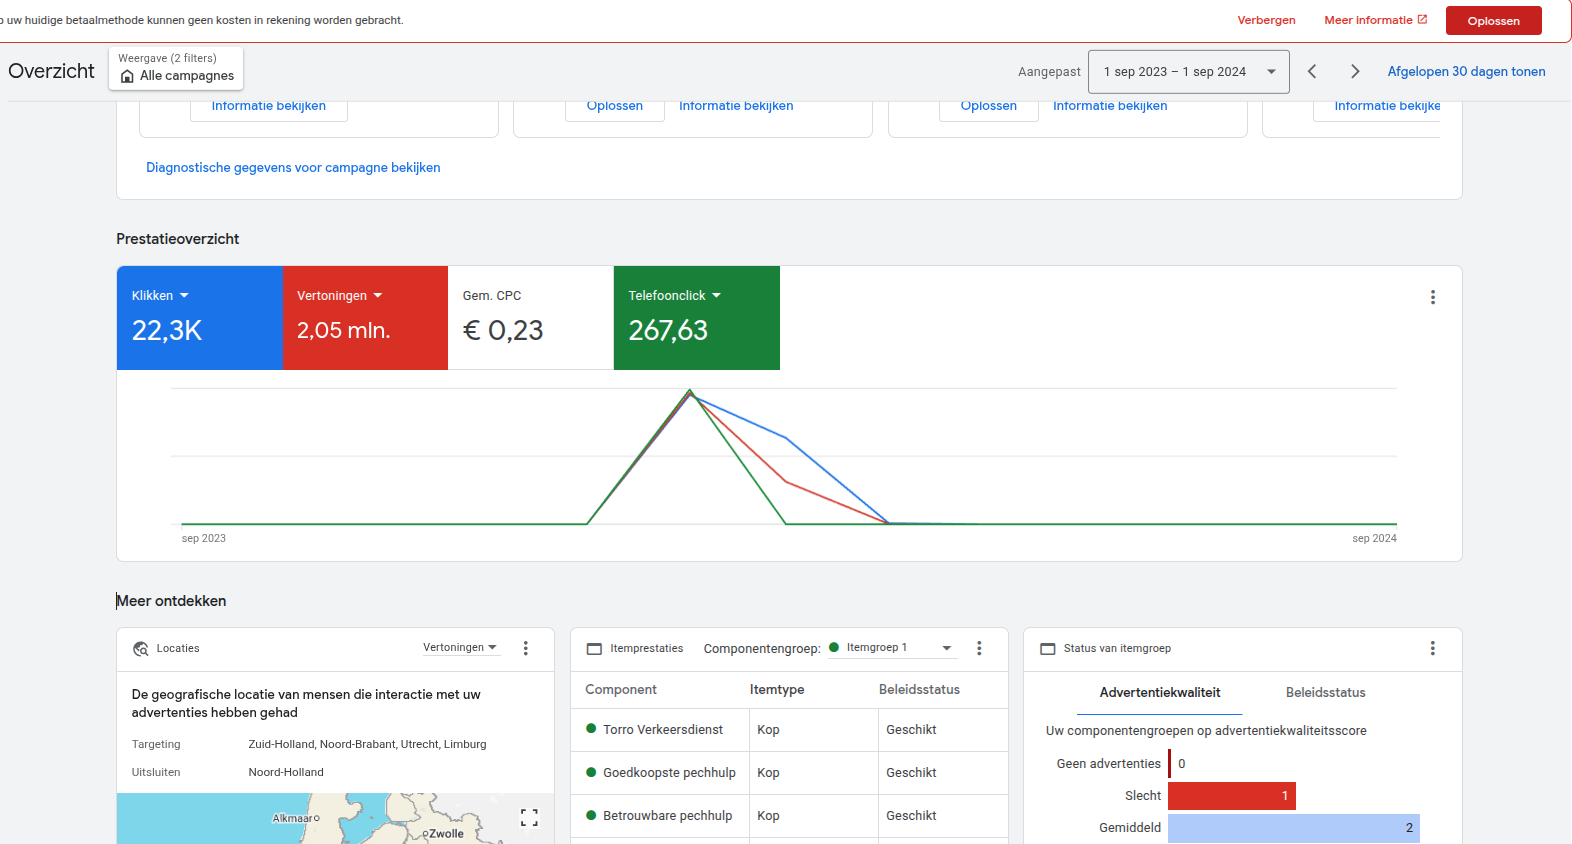The image size is (1572, 844).
Task: Expand the map to fullscreen
Action: (530, 818)
